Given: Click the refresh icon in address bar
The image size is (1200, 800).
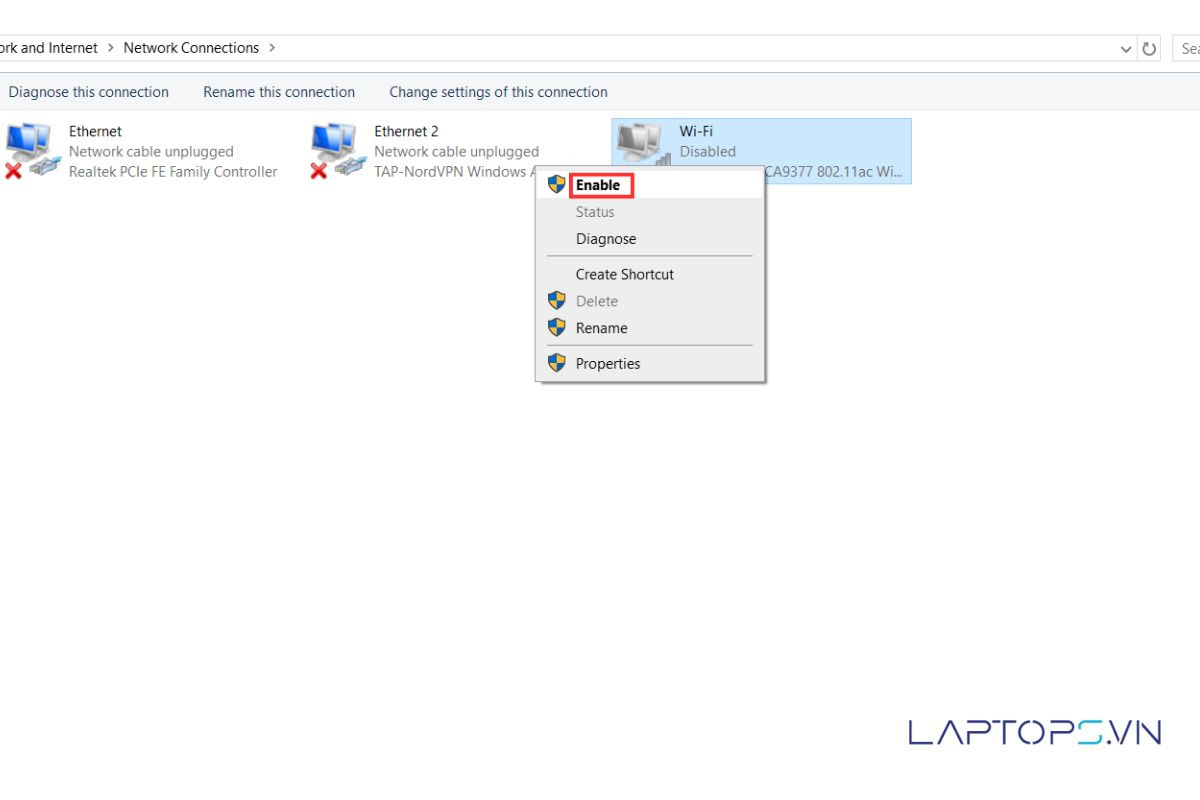Looking at the screenshot, I should point(1150,48).
